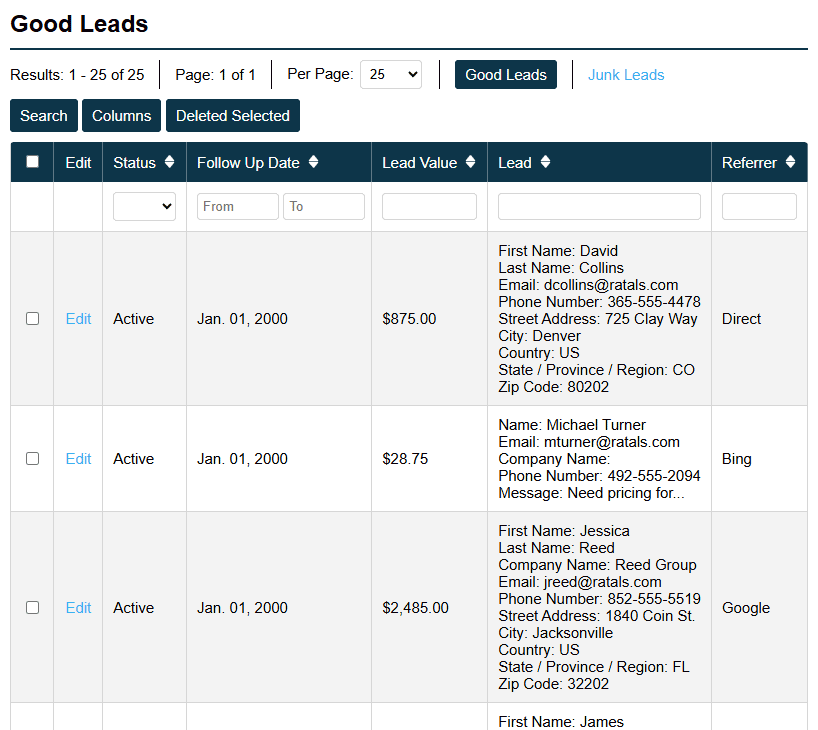Switch to Good Leads view
This screenshot has width=818, height=730.
click(x=506, y=75)
